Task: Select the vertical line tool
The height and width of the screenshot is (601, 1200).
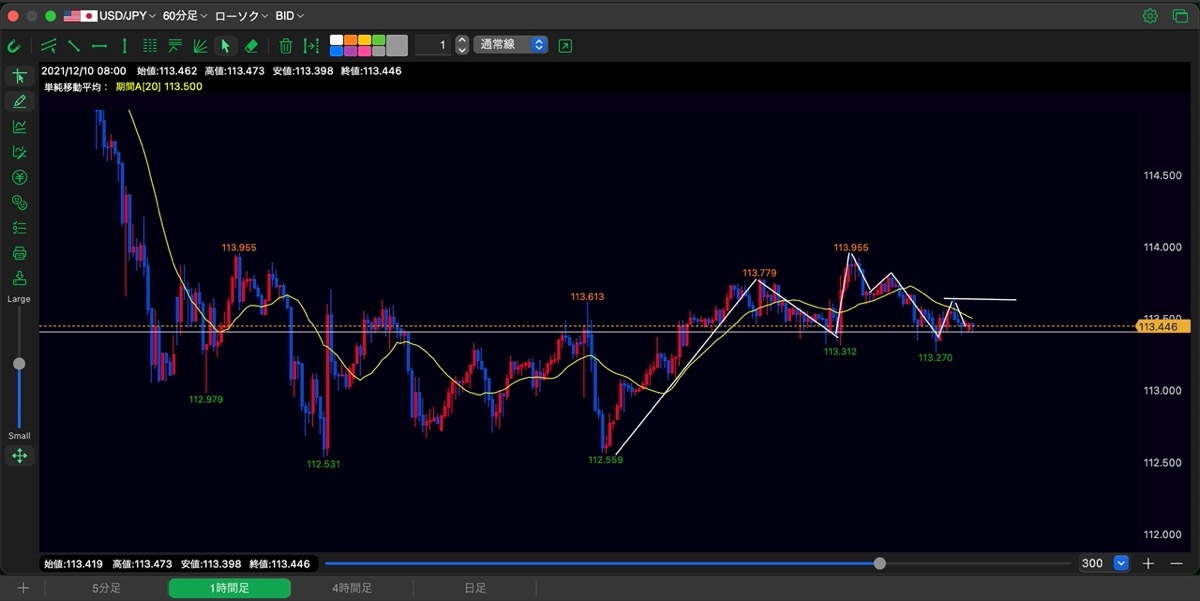Action: pos(124,45)
